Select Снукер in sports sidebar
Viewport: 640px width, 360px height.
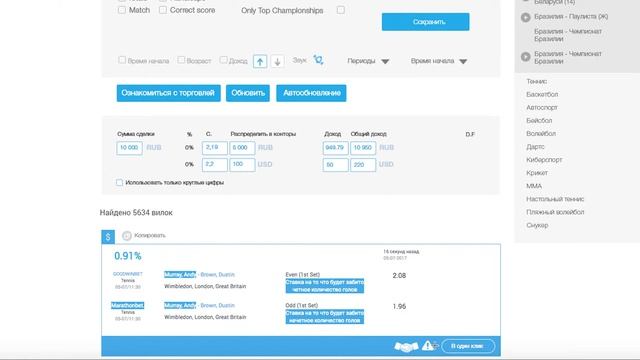(x=537, y=225)
